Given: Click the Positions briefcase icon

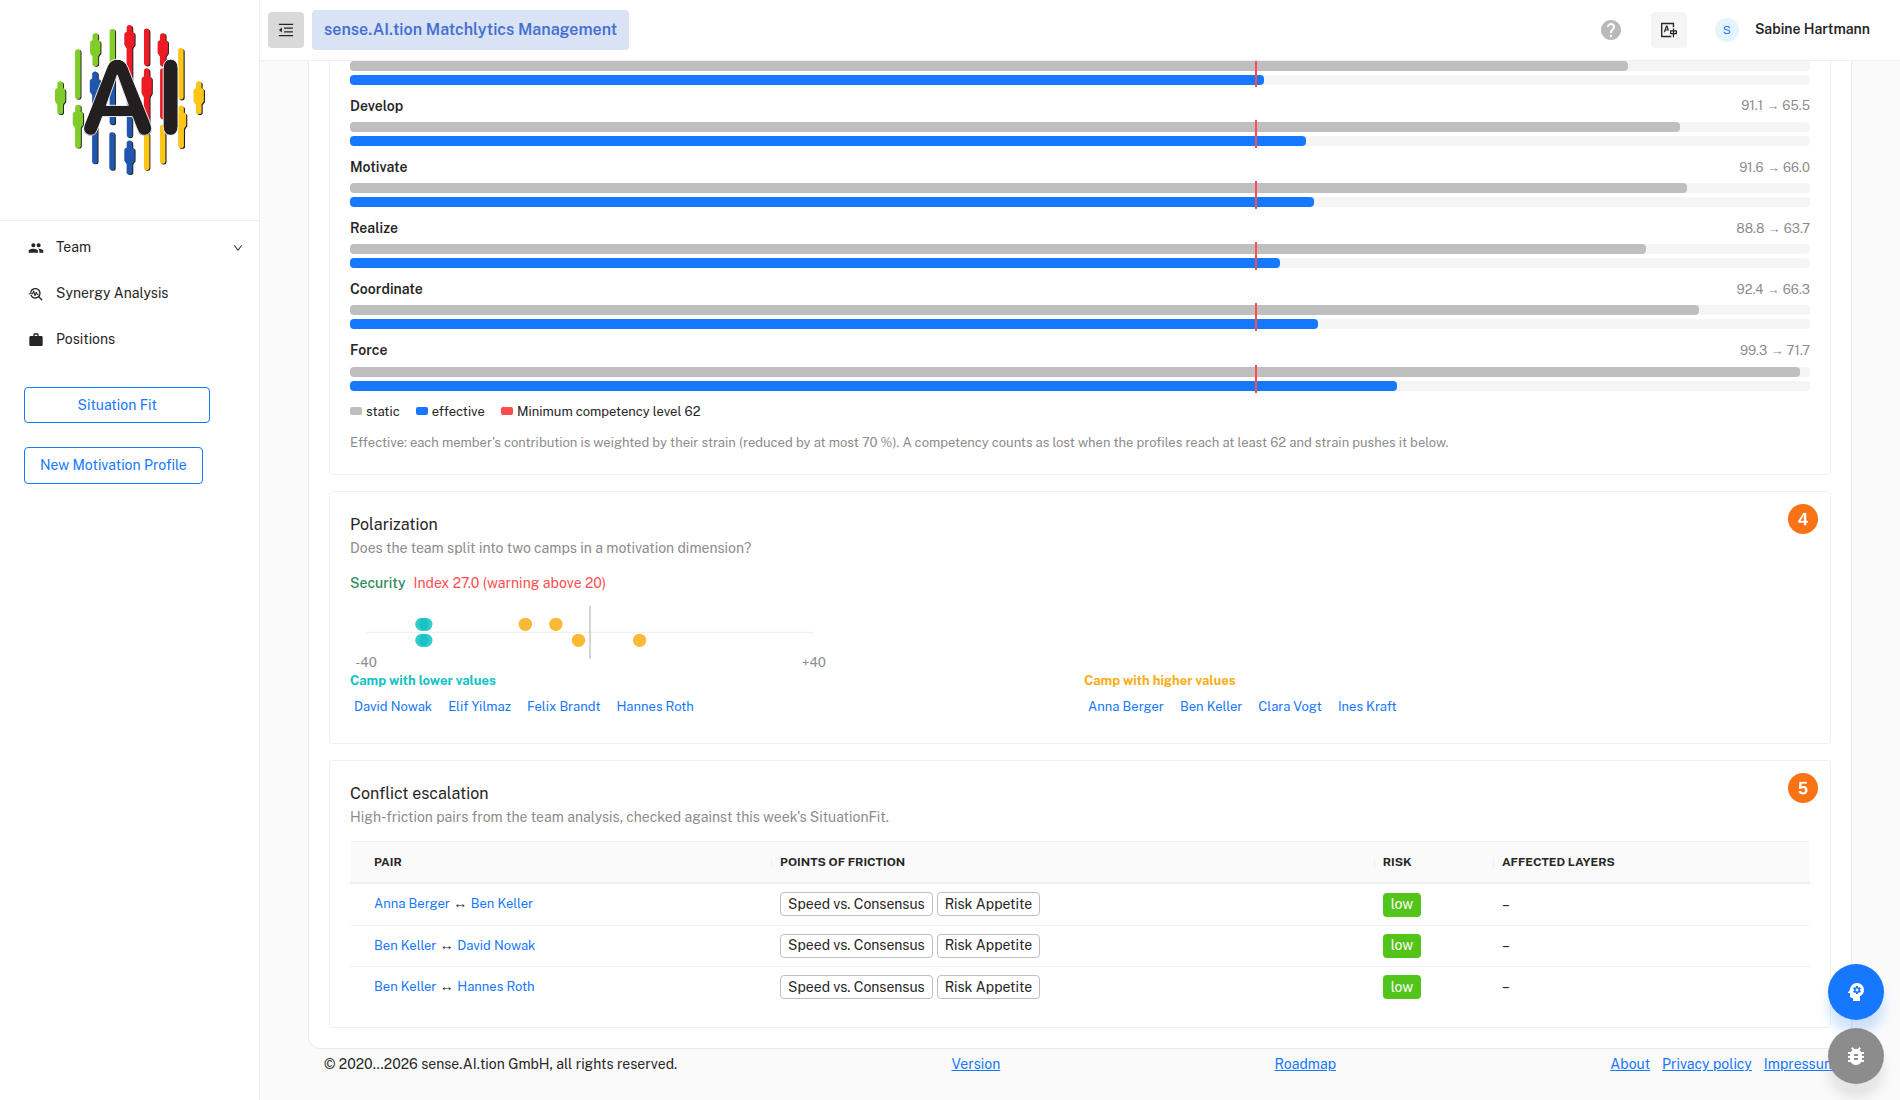Looking at the screenshot, I should [x=36, y=340].
